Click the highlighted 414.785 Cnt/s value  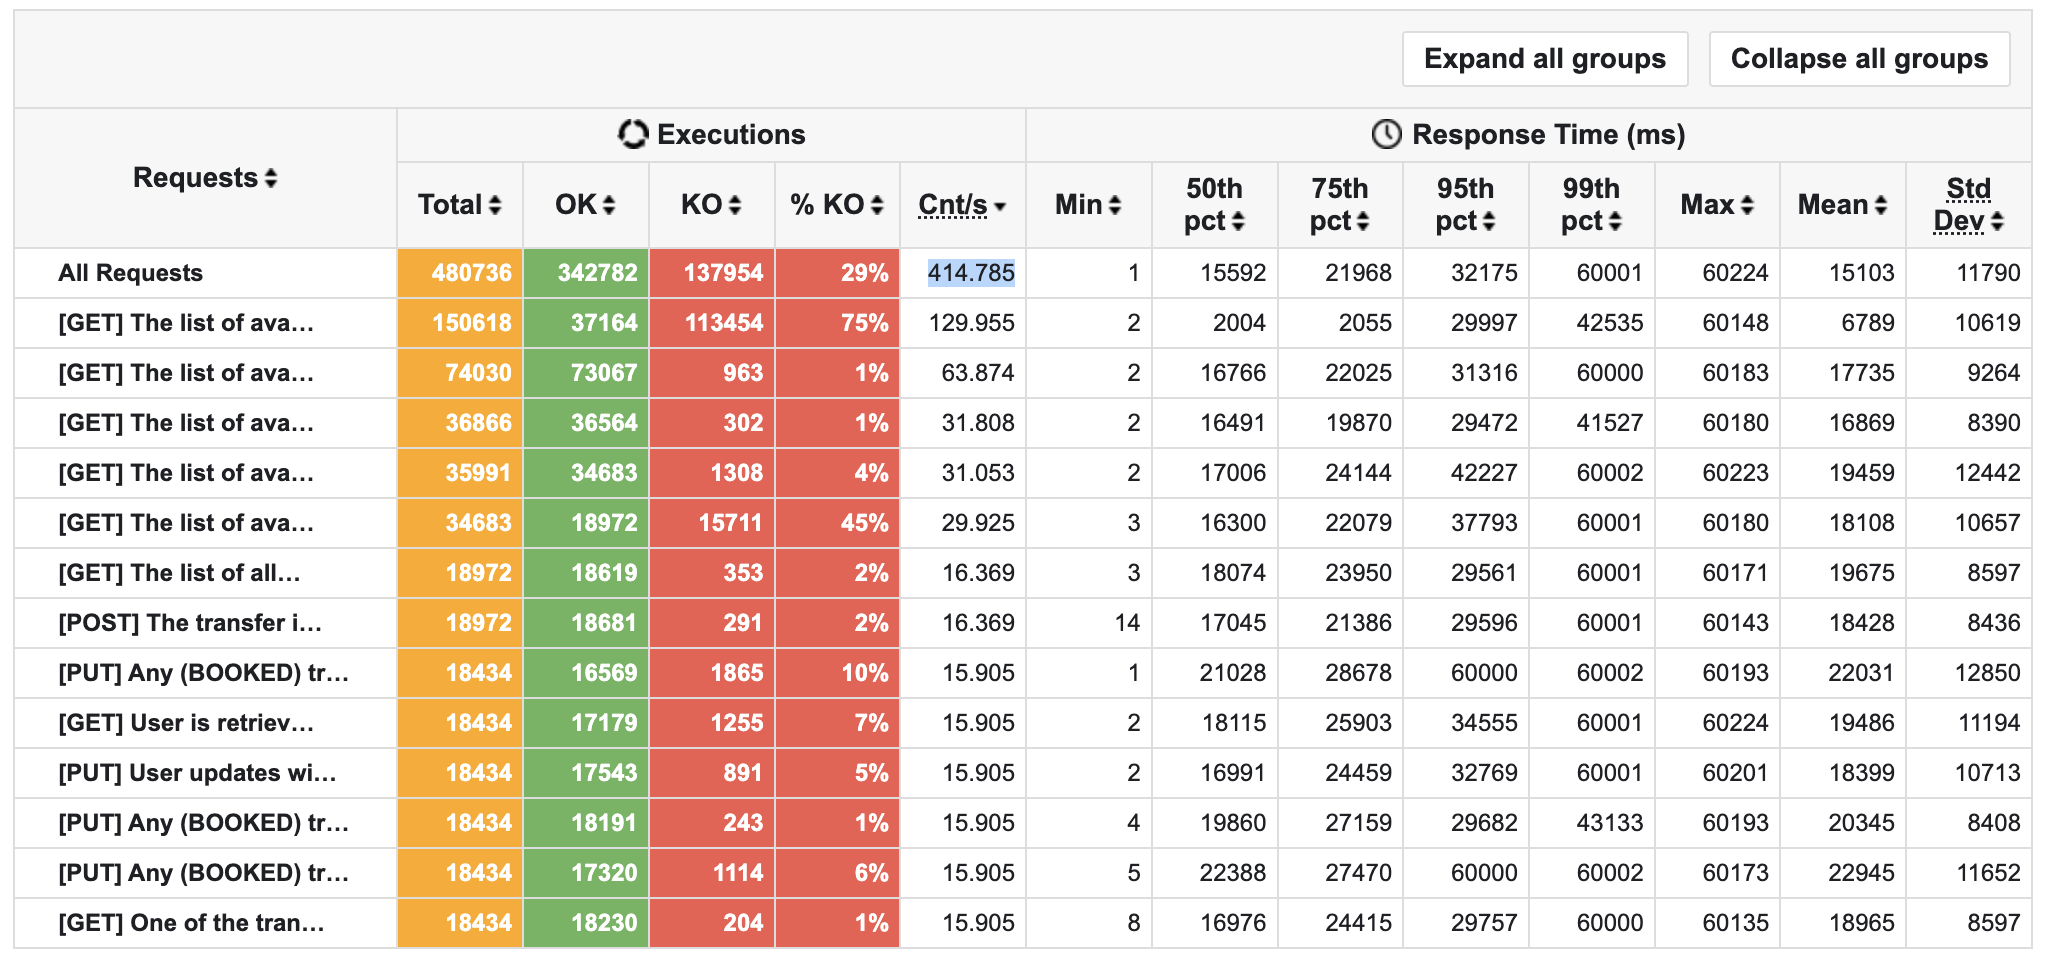click(x=971, y=273)
